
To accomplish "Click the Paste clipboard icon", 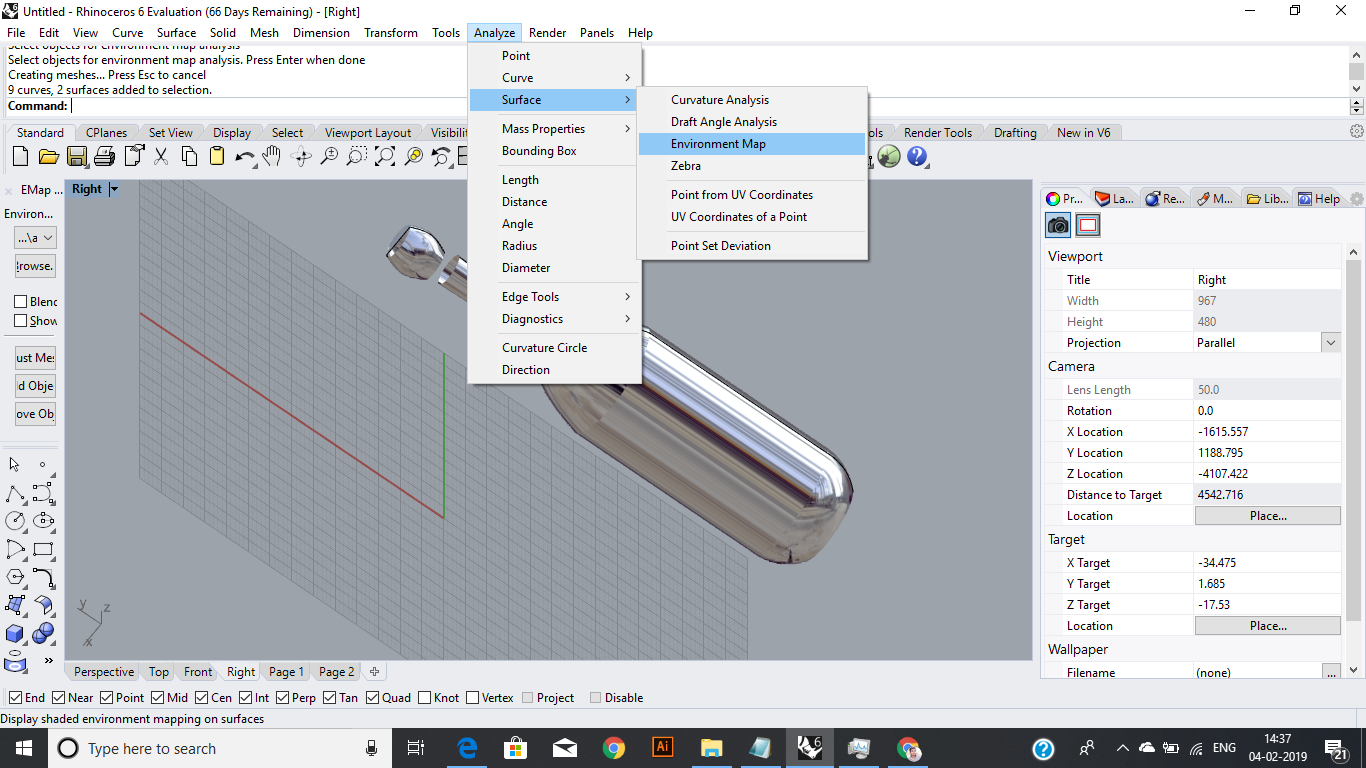I will pyautogui.click(x=216, y=156).
